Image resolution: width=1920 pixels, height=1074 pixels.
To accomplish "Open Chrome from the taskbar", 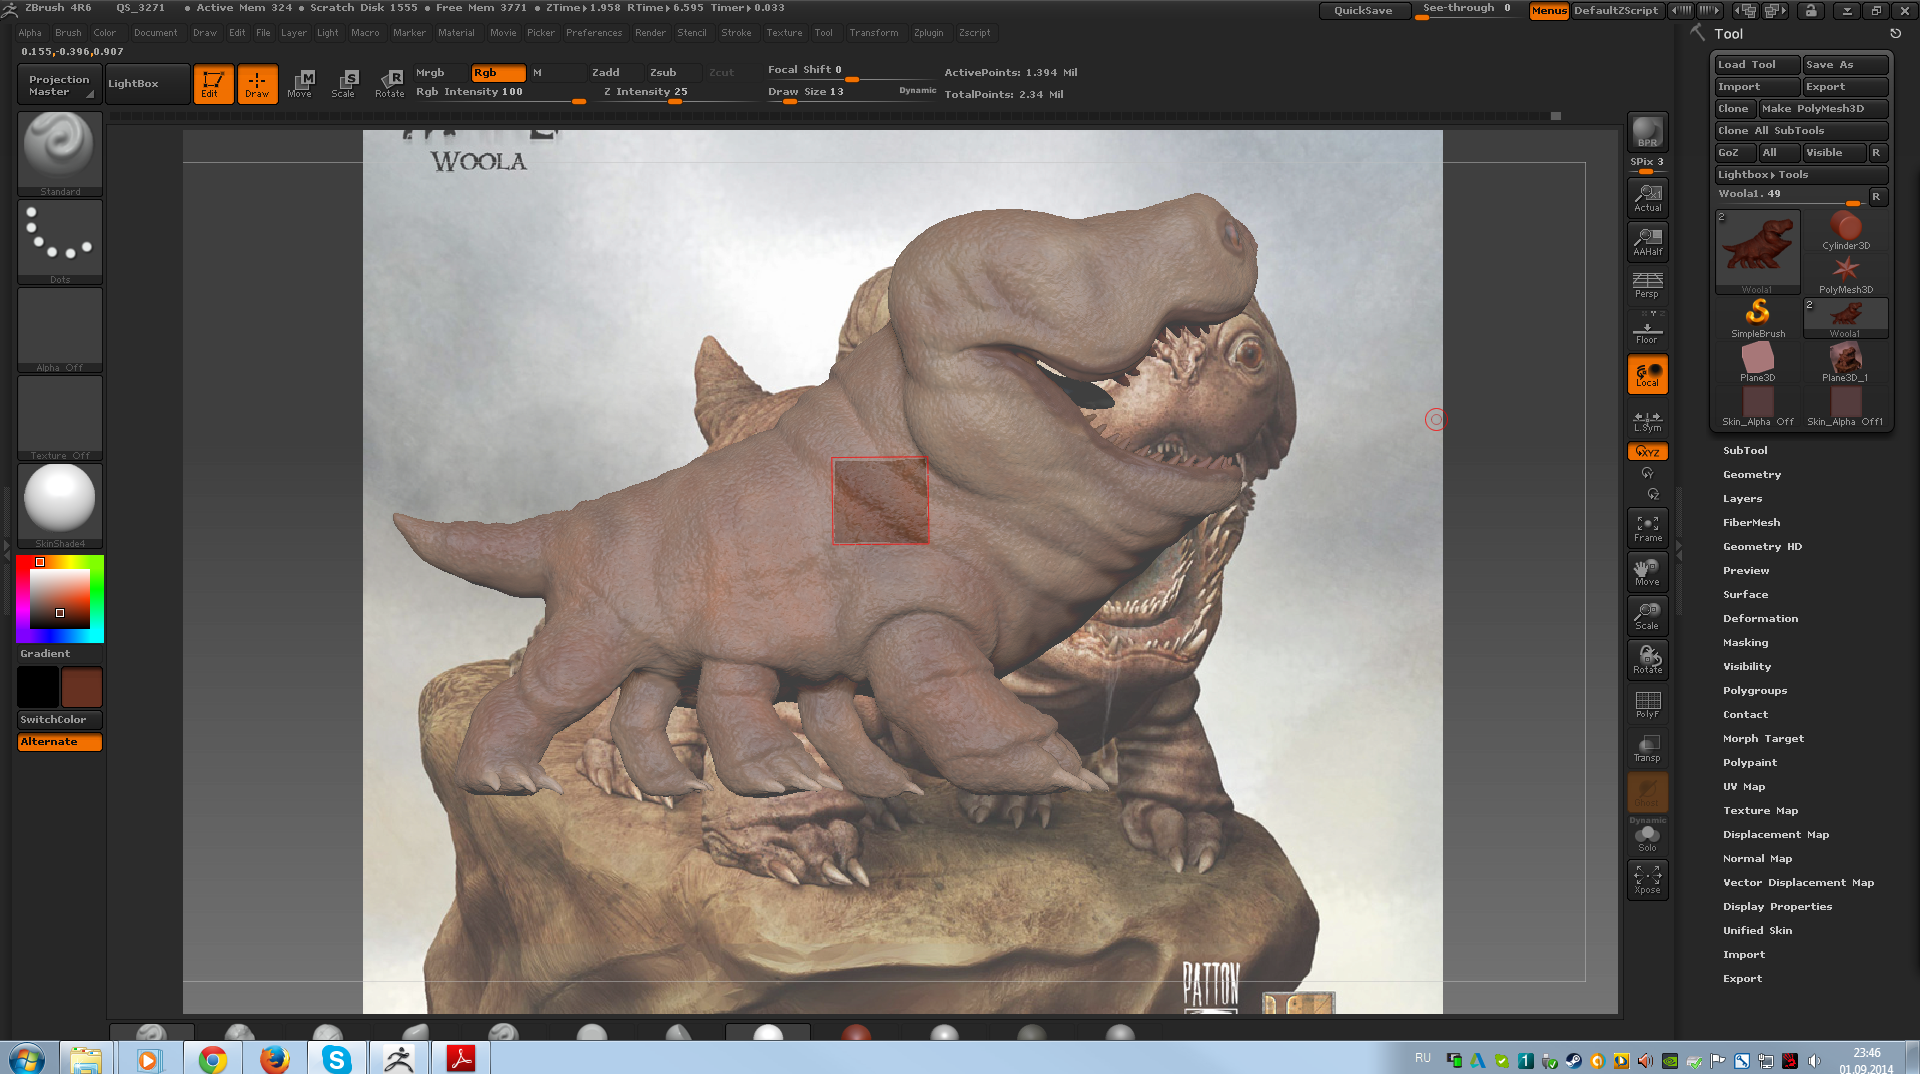I will (212, 1058).
